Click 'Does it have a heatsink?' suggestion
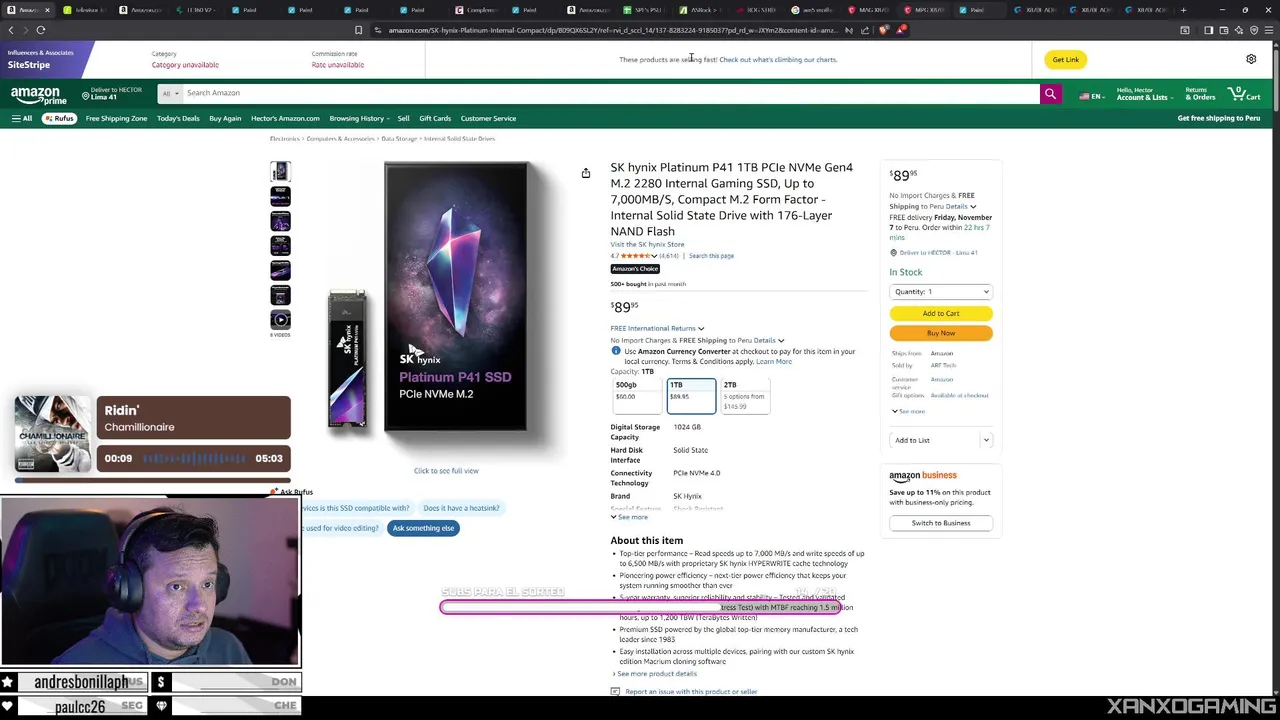Screen dimensions: 1280x720 coord(461,508)
